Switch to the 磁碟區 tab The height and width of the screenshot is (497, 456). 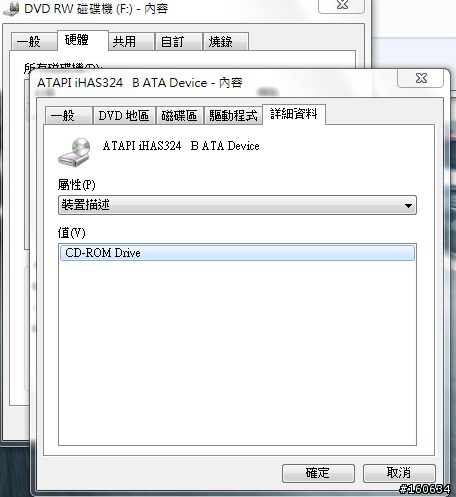[179, 116]
